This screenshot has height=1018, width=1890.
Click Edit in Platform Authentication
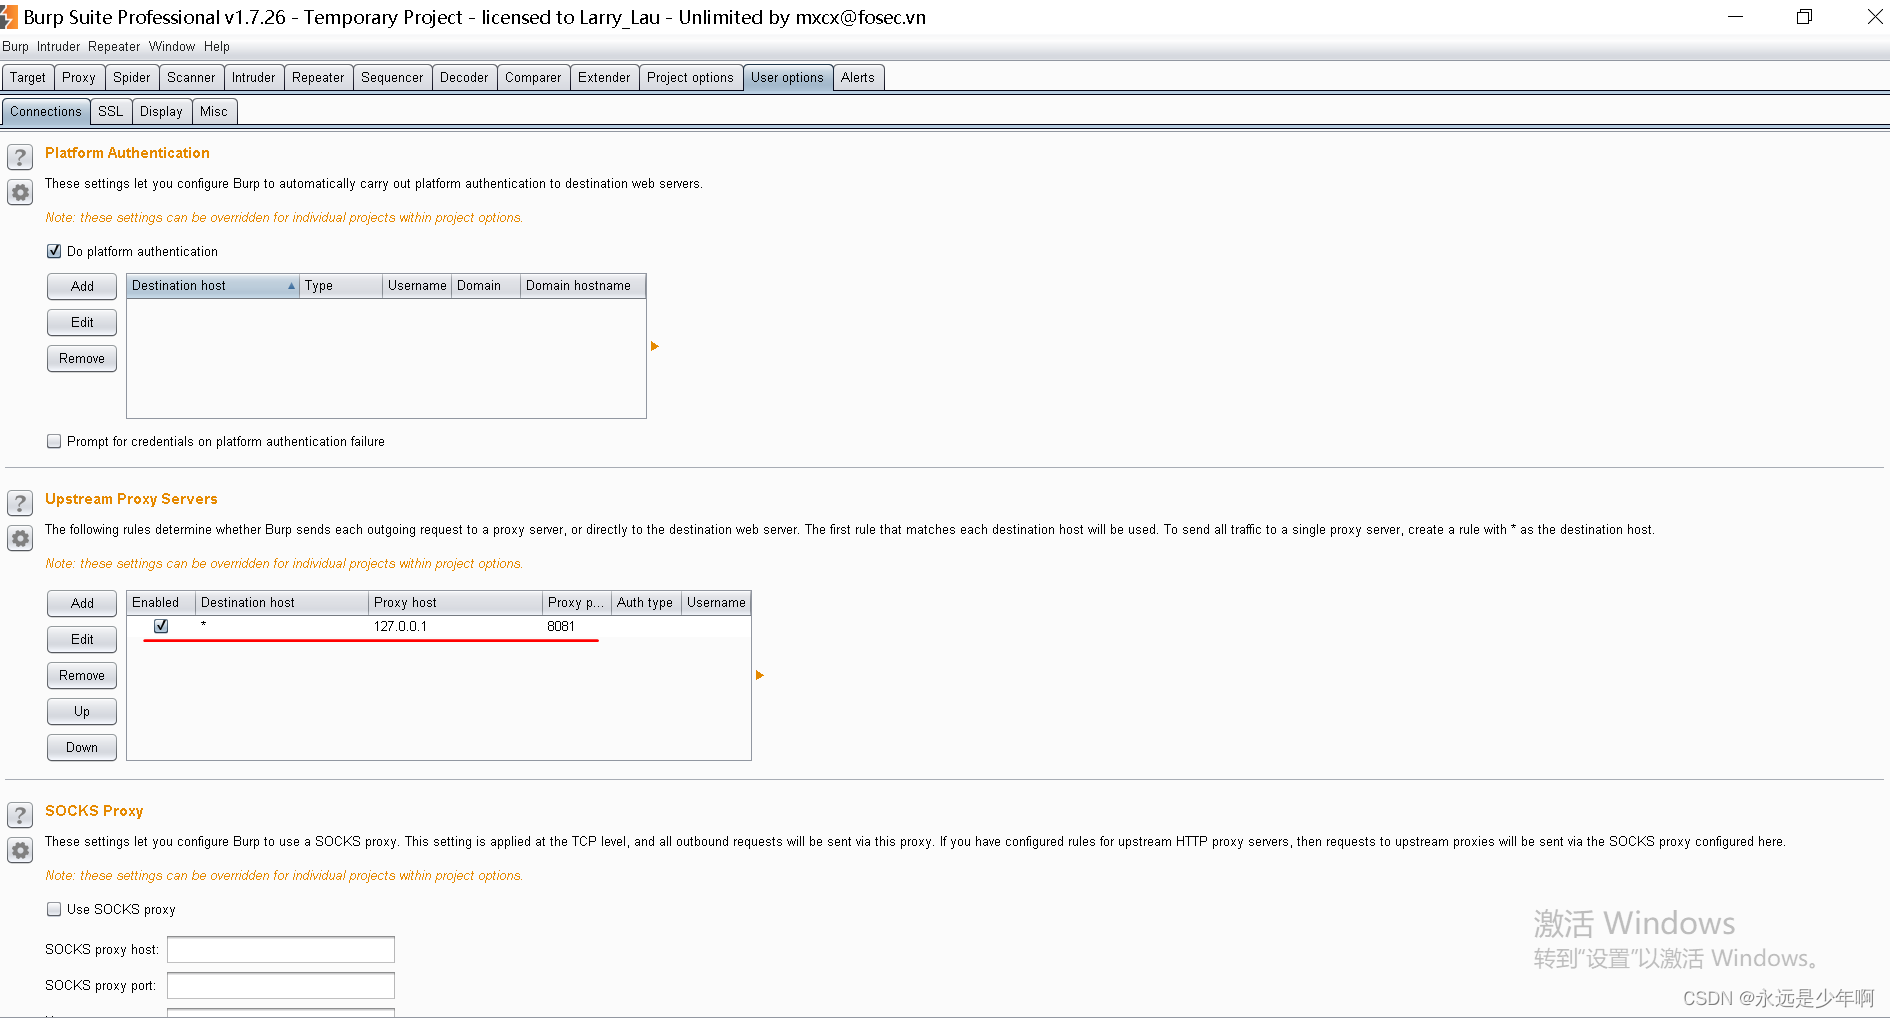(82, 322)
